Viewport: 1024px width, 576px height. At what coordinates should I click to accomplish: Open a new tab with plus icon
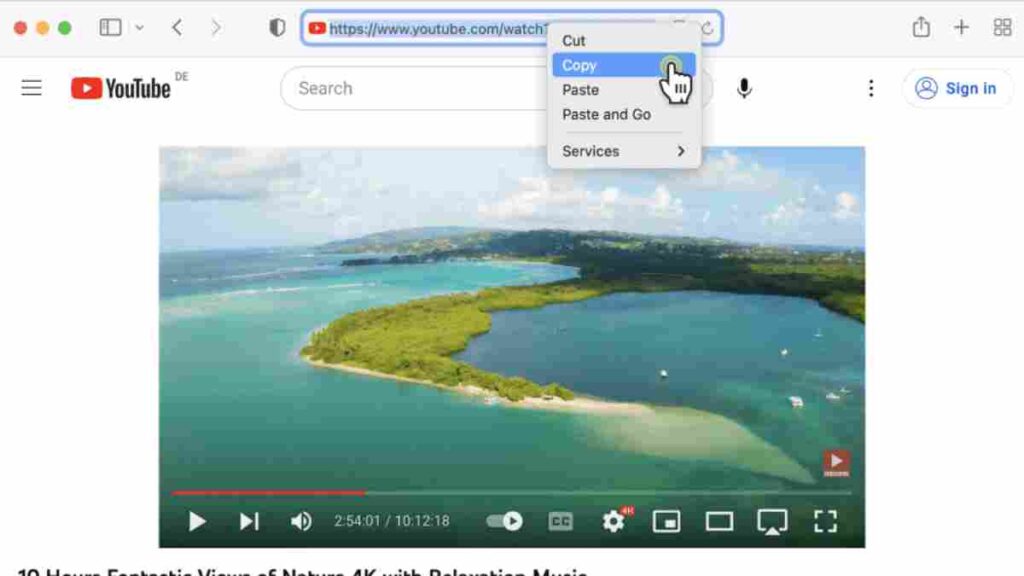point(961,27)
